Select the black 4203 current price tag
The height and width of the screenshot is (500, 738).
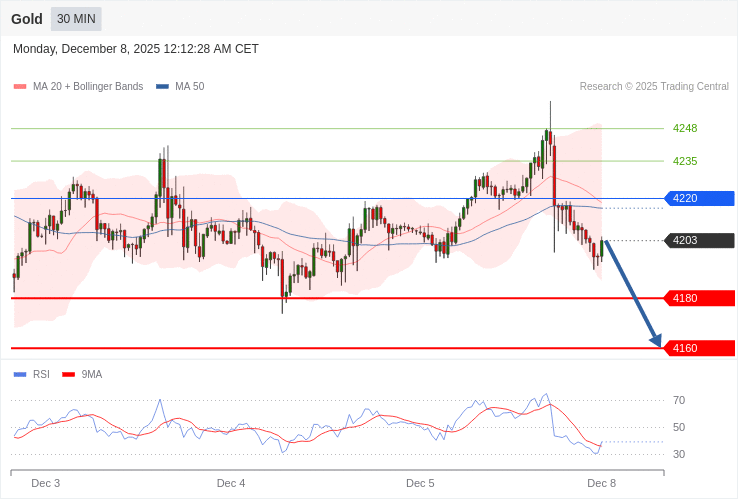click(699, 240)
